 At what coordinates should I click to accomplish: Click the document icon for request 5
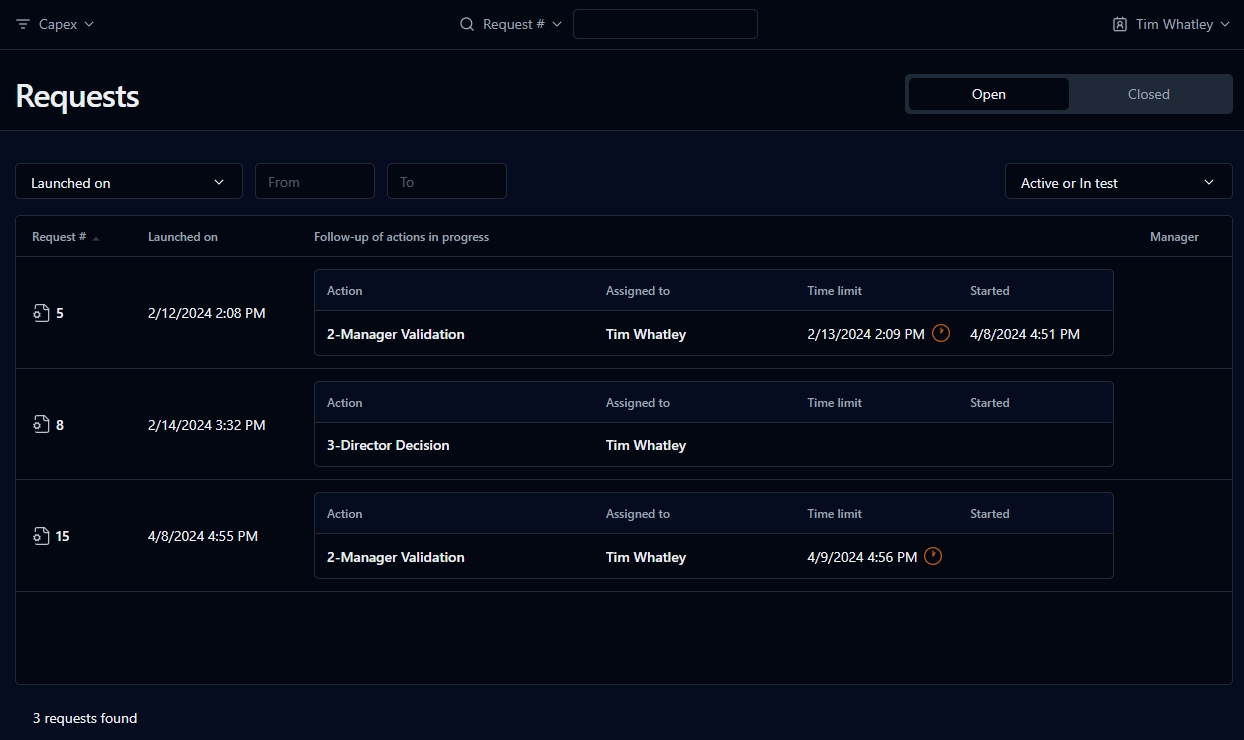click(x=41, y=313)
